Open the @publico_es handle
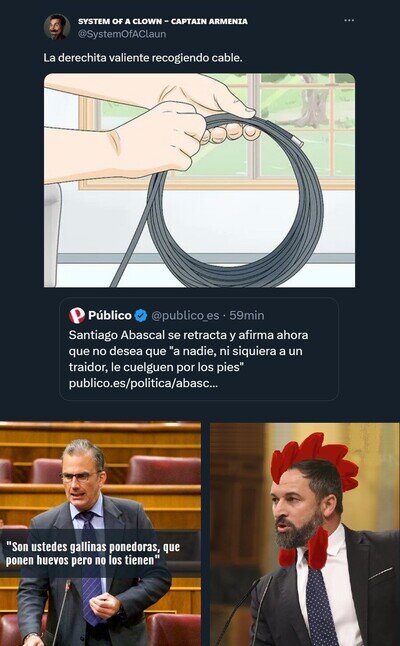Viewport: 400px width, 646px height. 185,316
